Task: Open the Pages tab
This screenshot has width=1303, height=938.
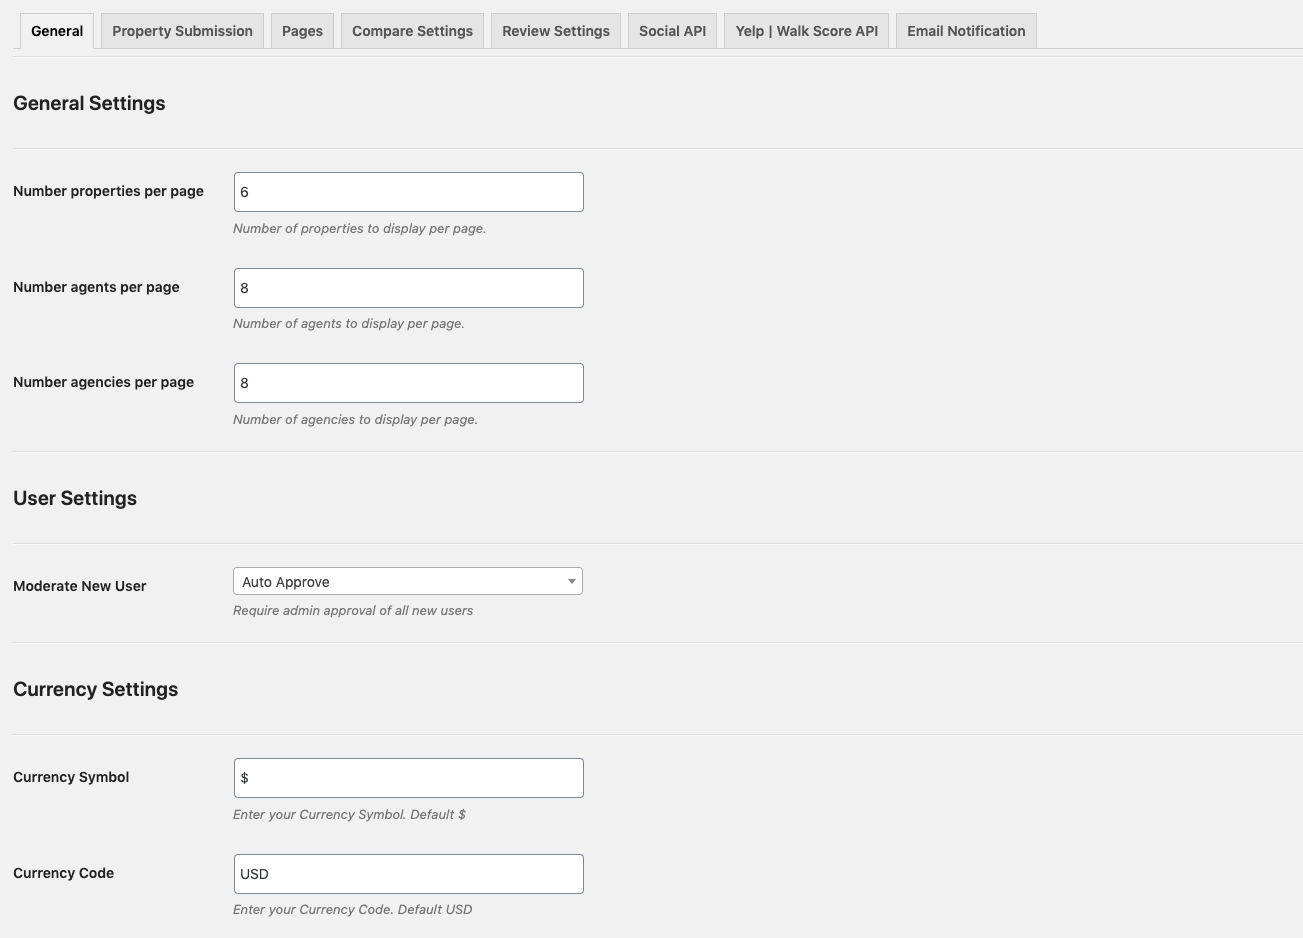Action: [x=302, y=31]
